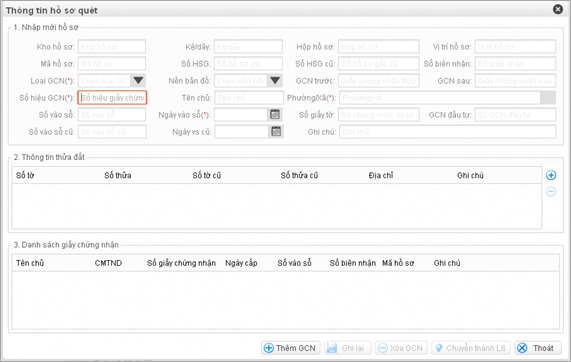571x362 pixels.
Task: Click Mã hồ sơ header in certificate list
Action: coord(398,263)
